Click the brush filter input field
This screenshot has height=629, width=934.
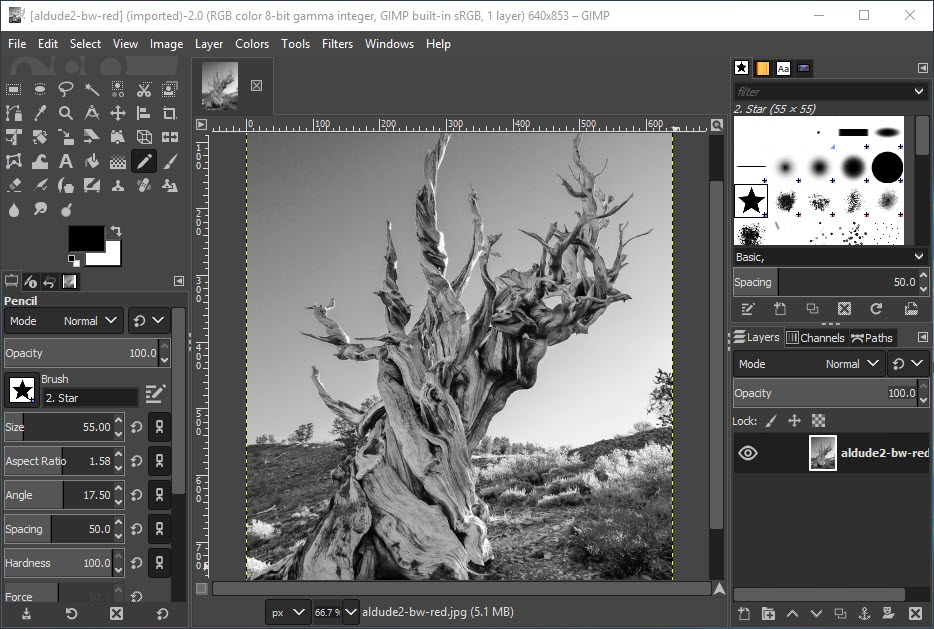822,92
